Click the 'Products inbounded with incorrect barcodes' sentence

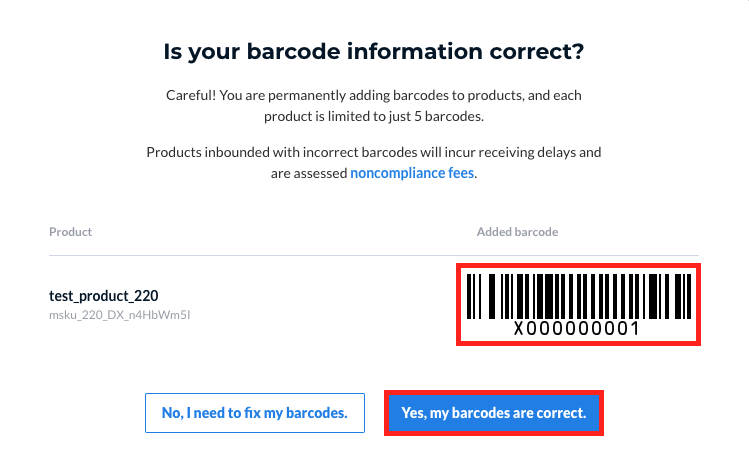click(x=282, y=152)
